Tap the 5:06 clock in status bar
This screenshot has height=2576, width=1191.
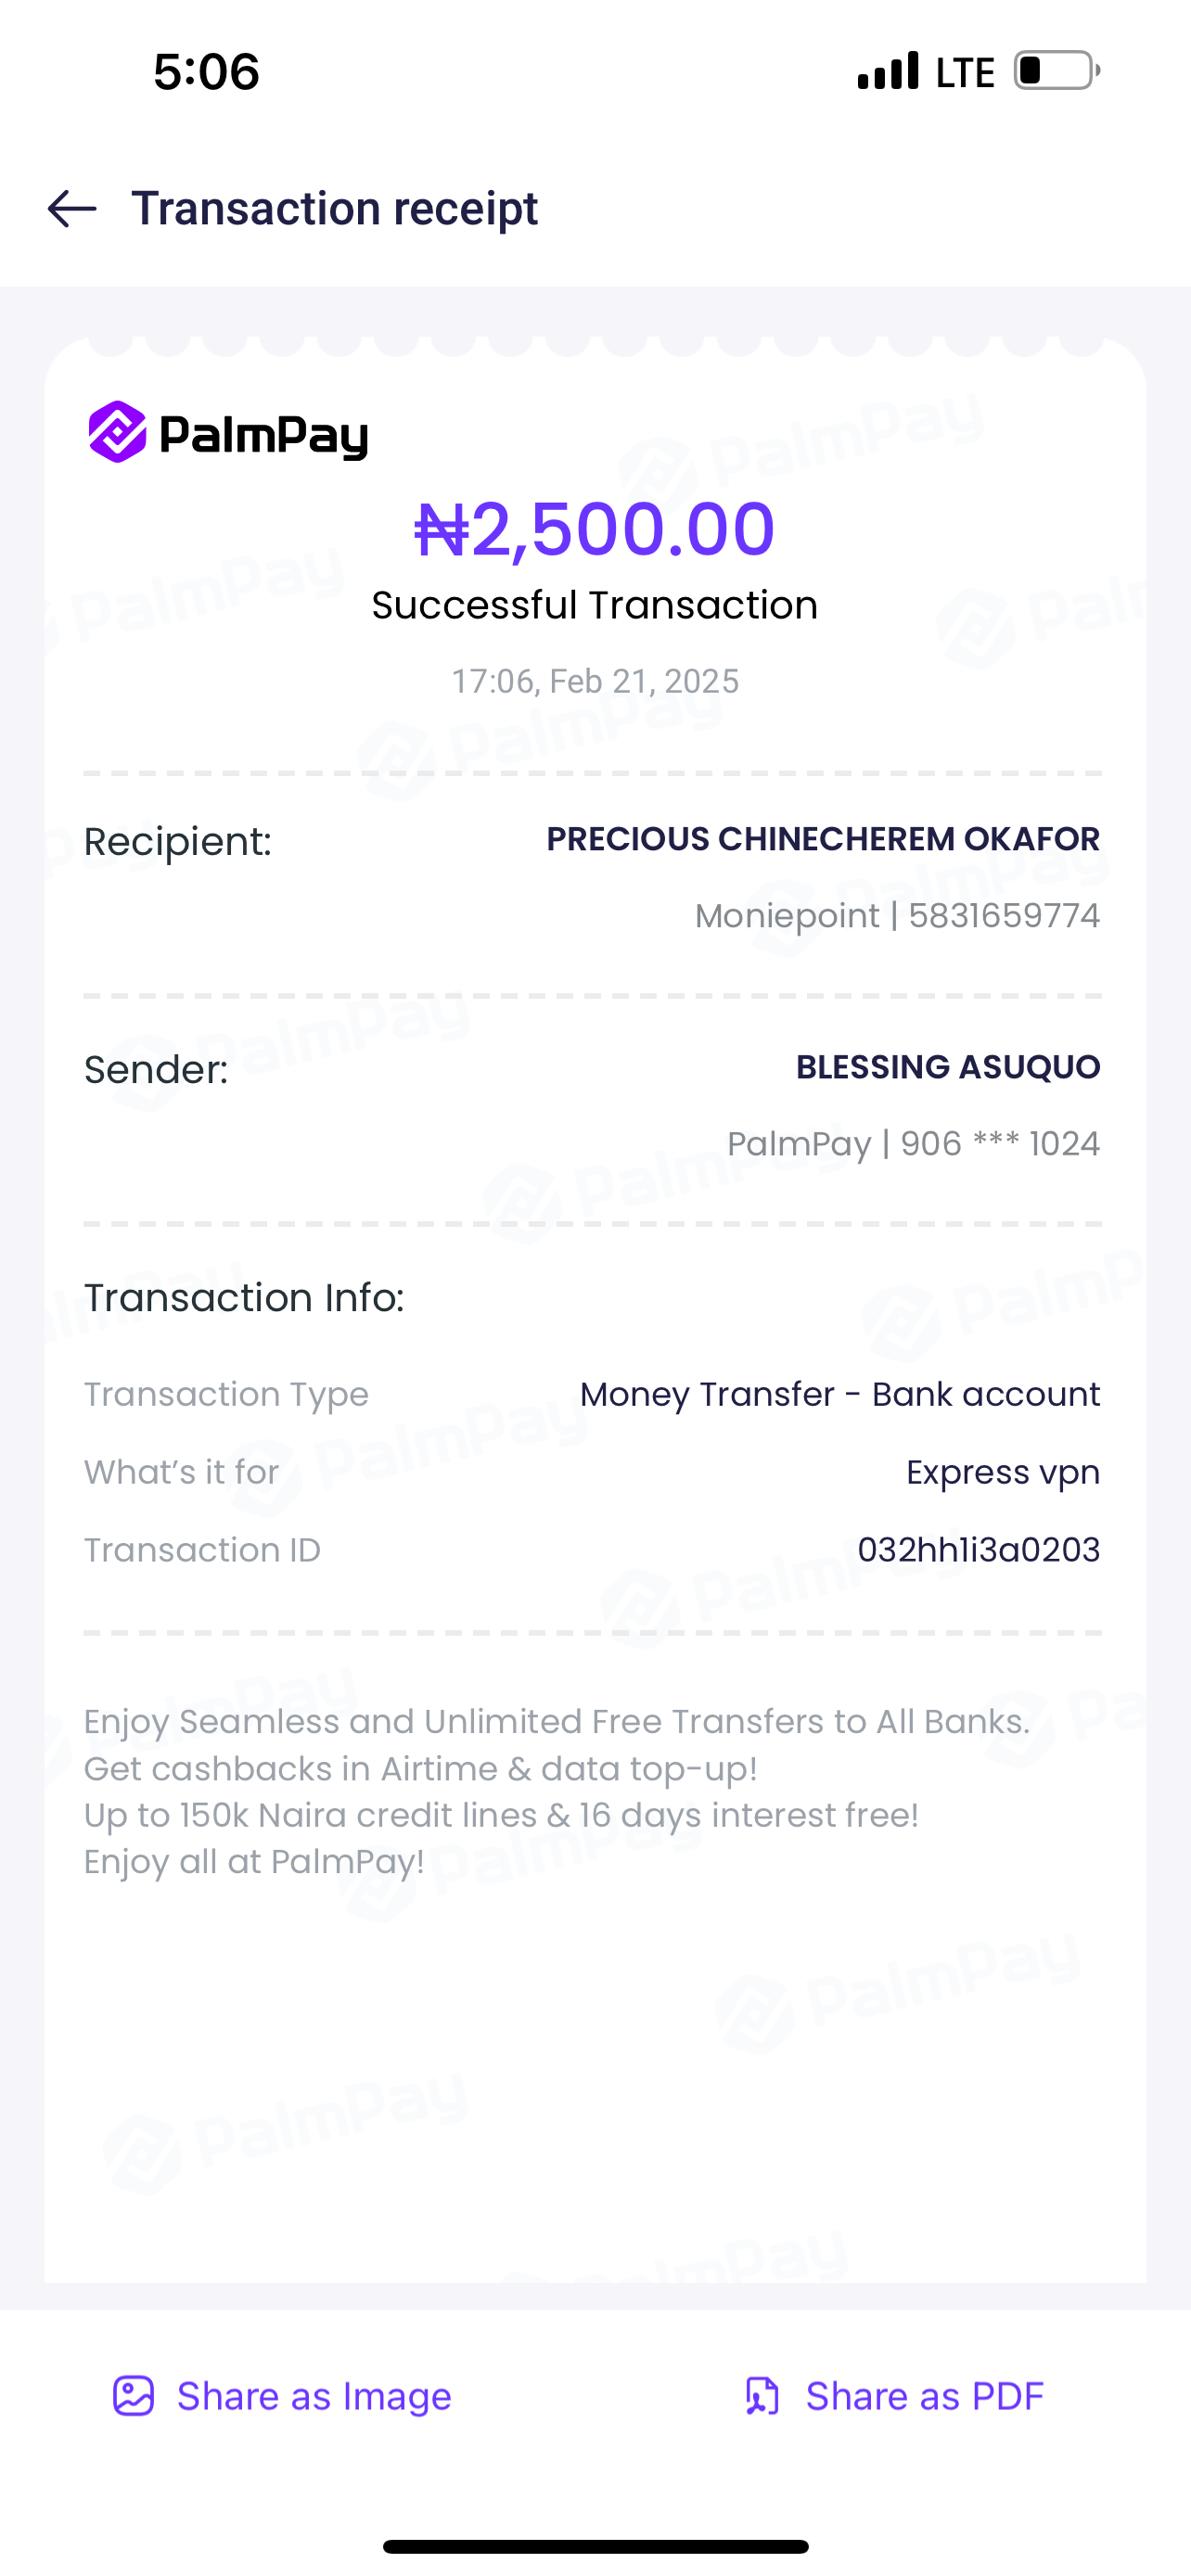click(206, 72)
